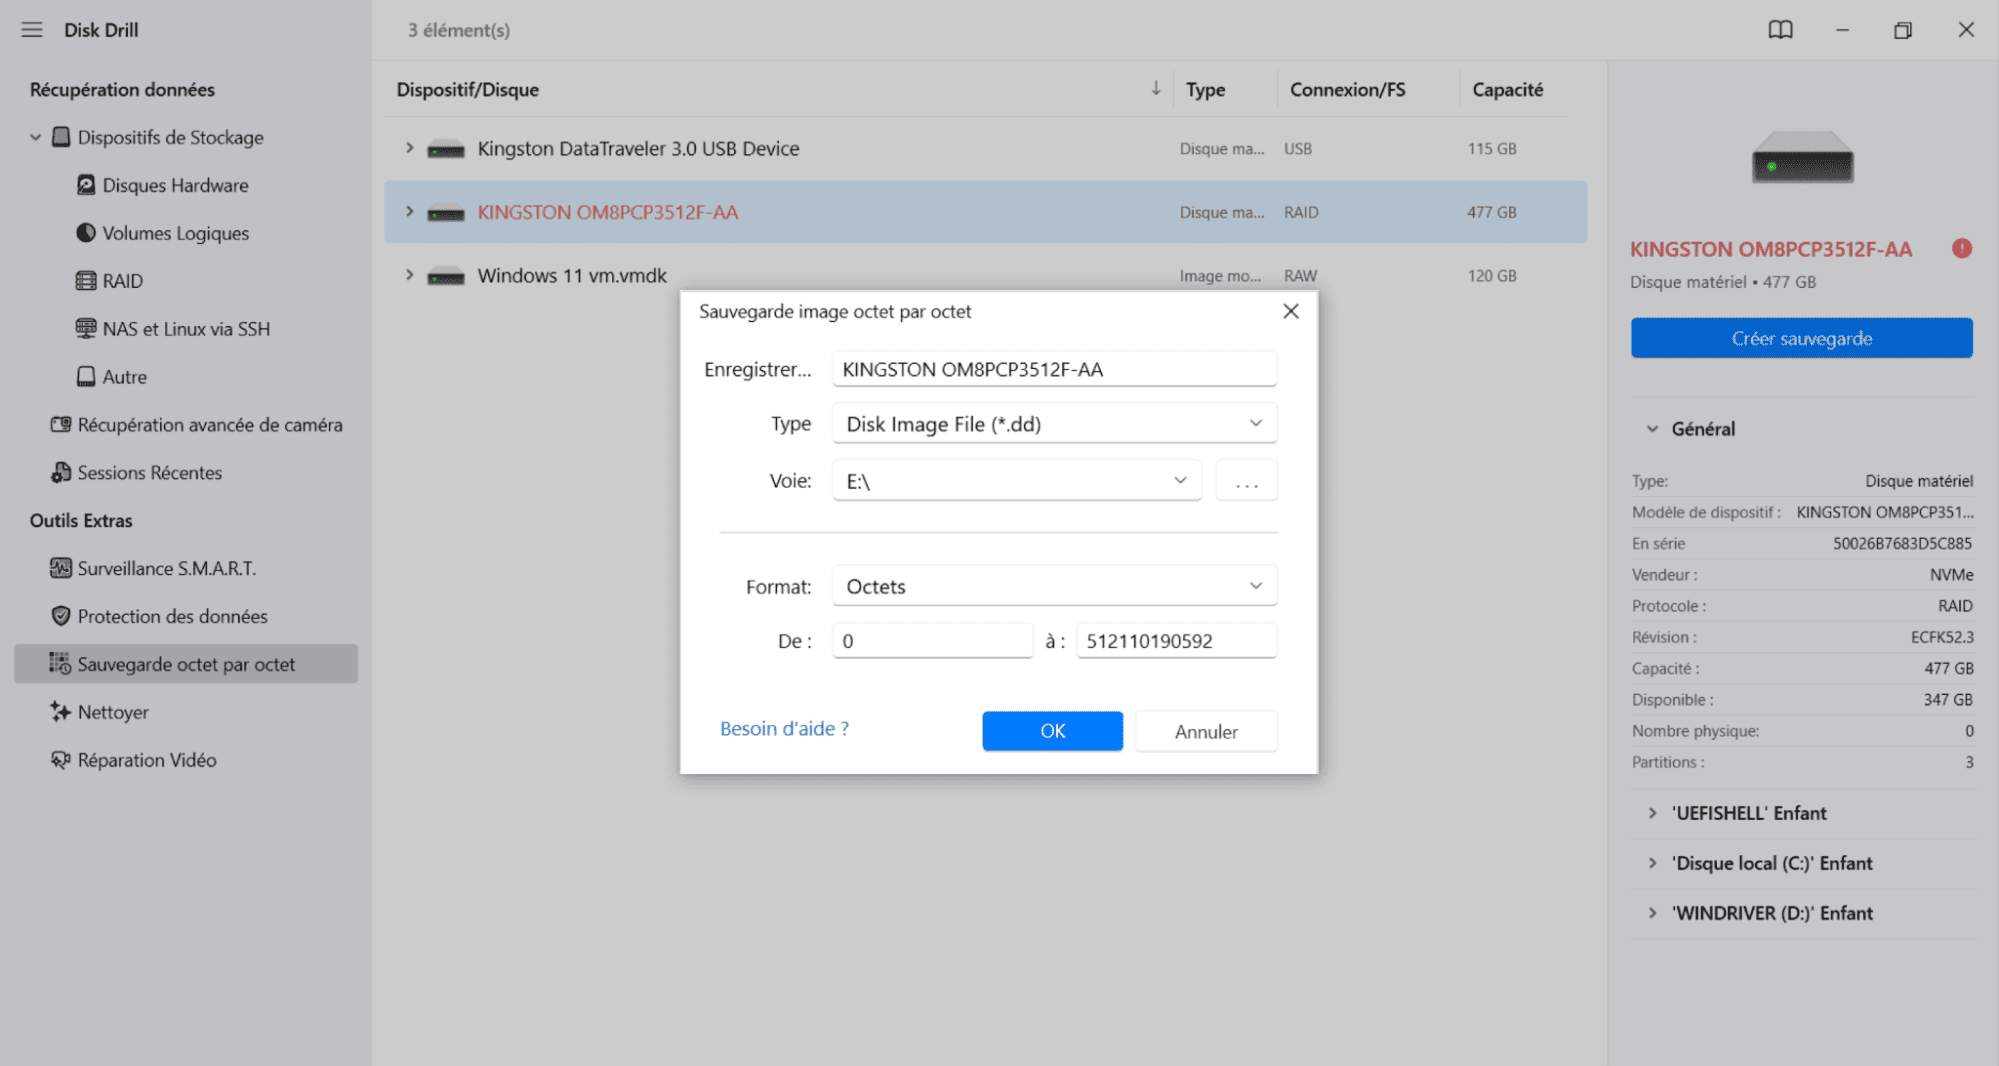Click the Annuler button
Screen dimensions: 1999x1066
pos(1206,731)
